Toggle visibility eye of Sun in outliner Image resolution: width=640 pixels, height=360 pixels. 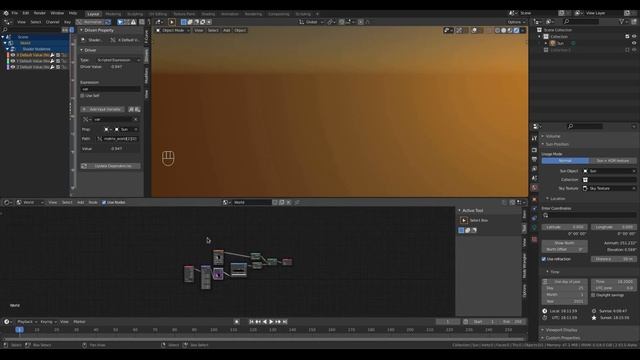634,43
